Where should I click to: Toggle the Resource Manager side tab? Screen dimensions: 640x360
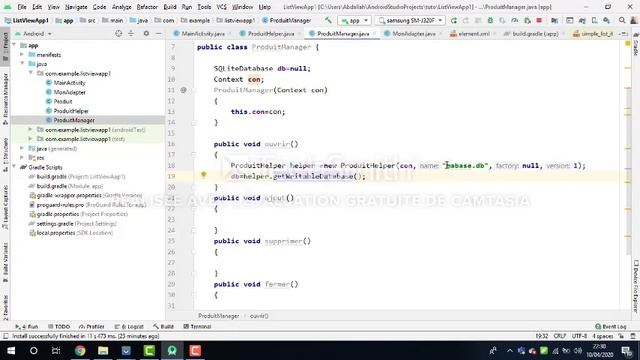click(x=5, y=99)
